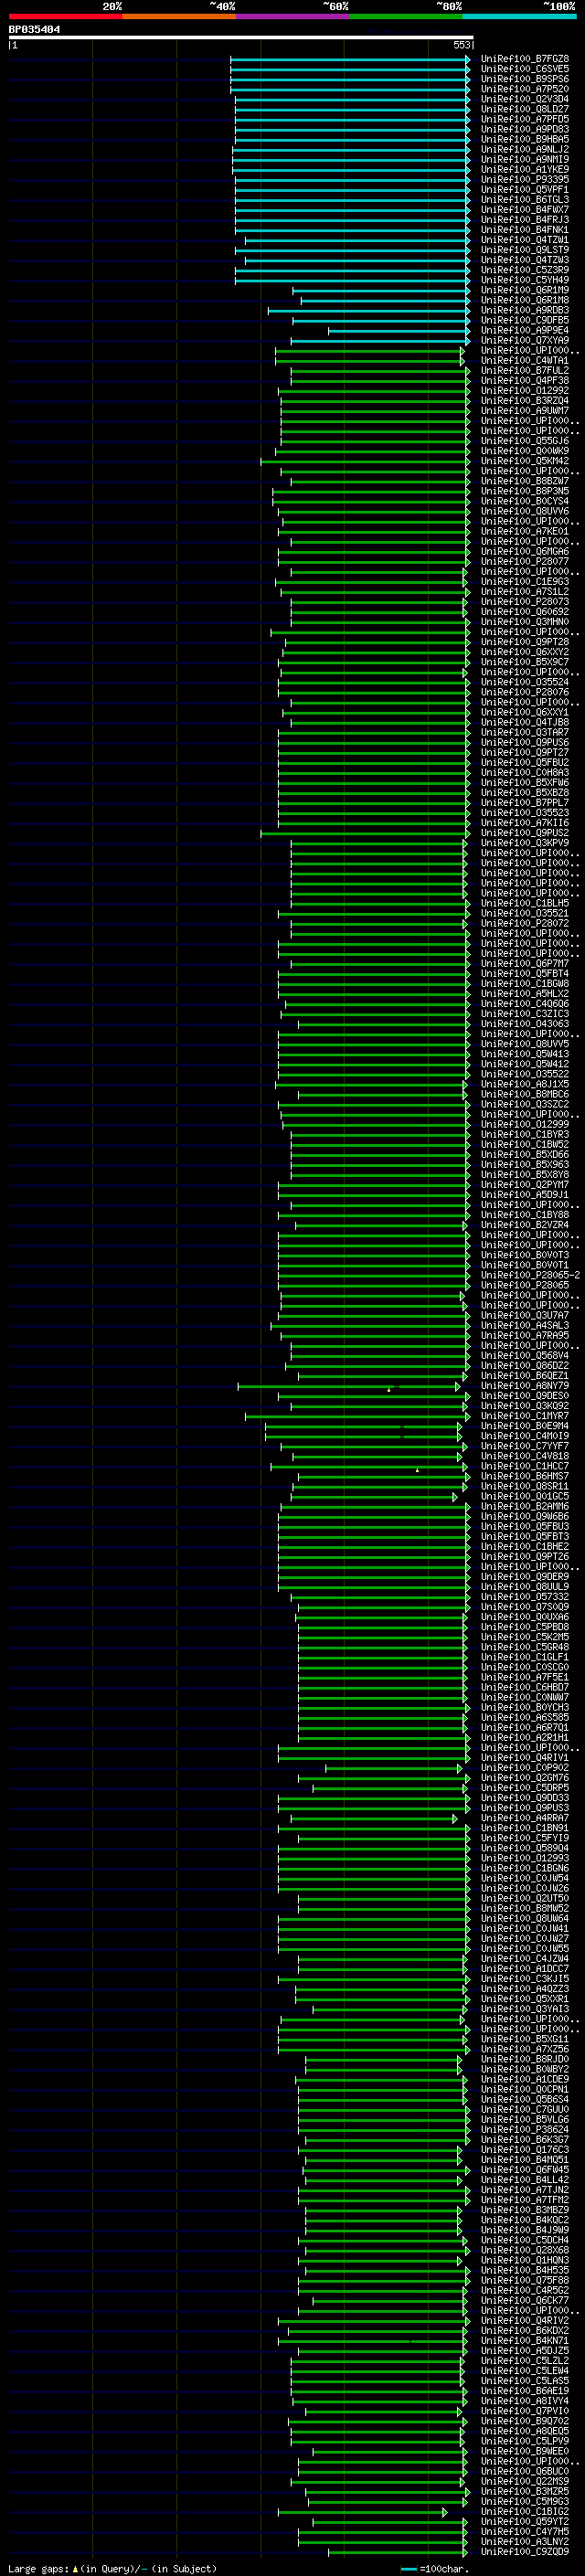Select the UniRef100_Q4TZW1 label
Viewport: 585px width, 2576px height.
pyautogui.click(x=524, y=240)
